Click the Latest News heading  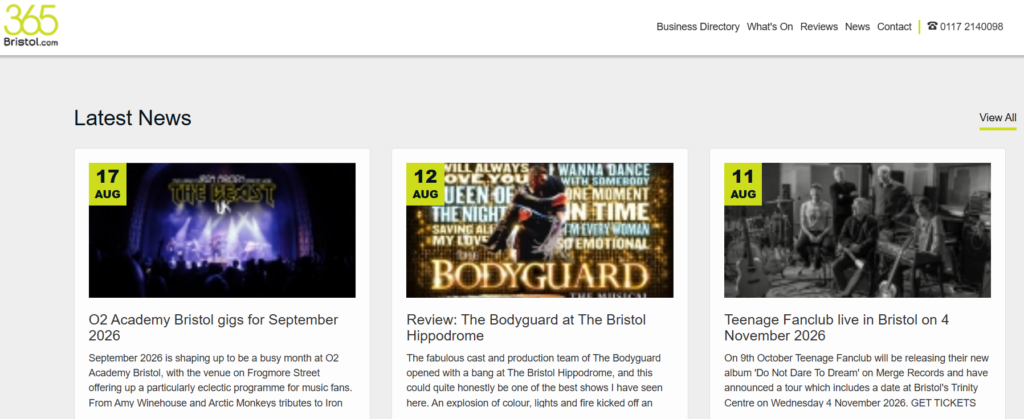[x=133, y=118]
